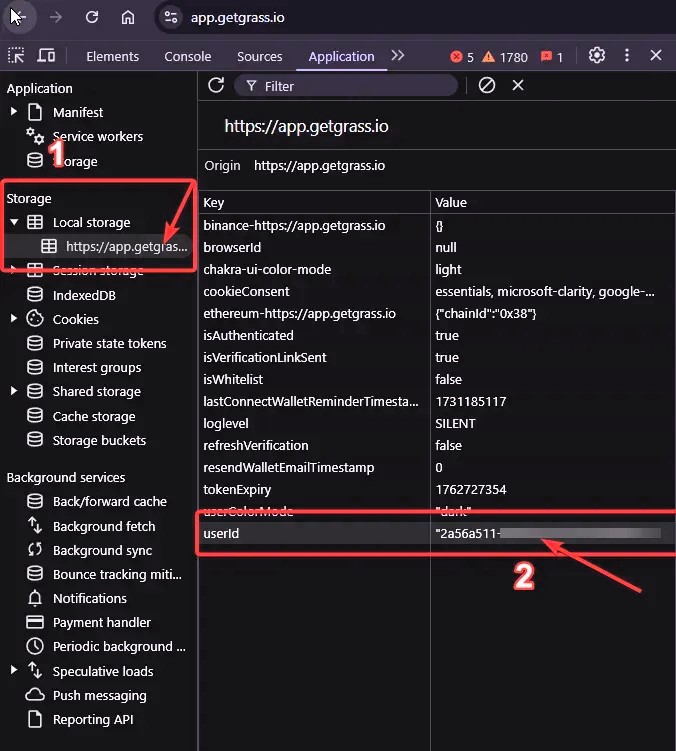676x751 pixels.
Task: Sort table by Value column header
Action: [x=553, y=202]
